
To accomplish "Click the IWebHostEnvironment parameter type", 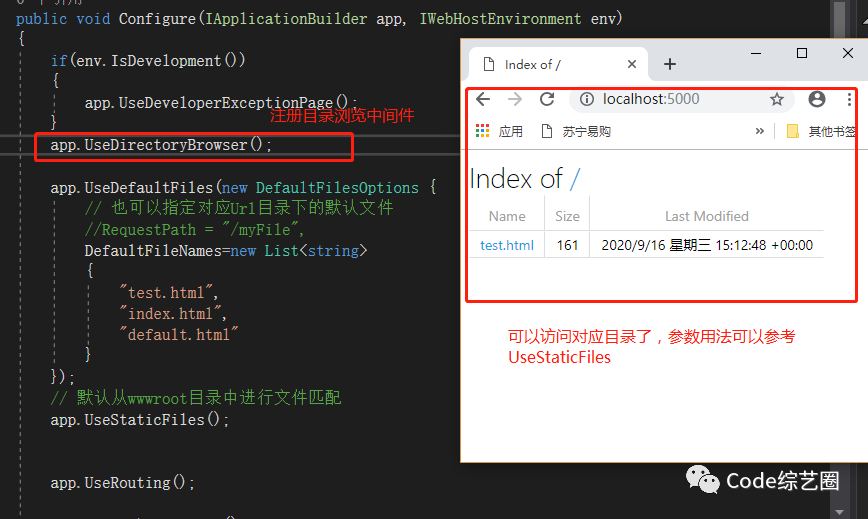I will [500, 19].
